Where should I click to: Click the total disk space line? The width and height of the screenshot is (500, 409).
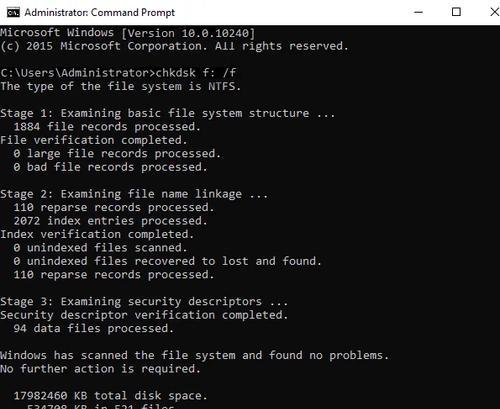(x=110, y=396)
